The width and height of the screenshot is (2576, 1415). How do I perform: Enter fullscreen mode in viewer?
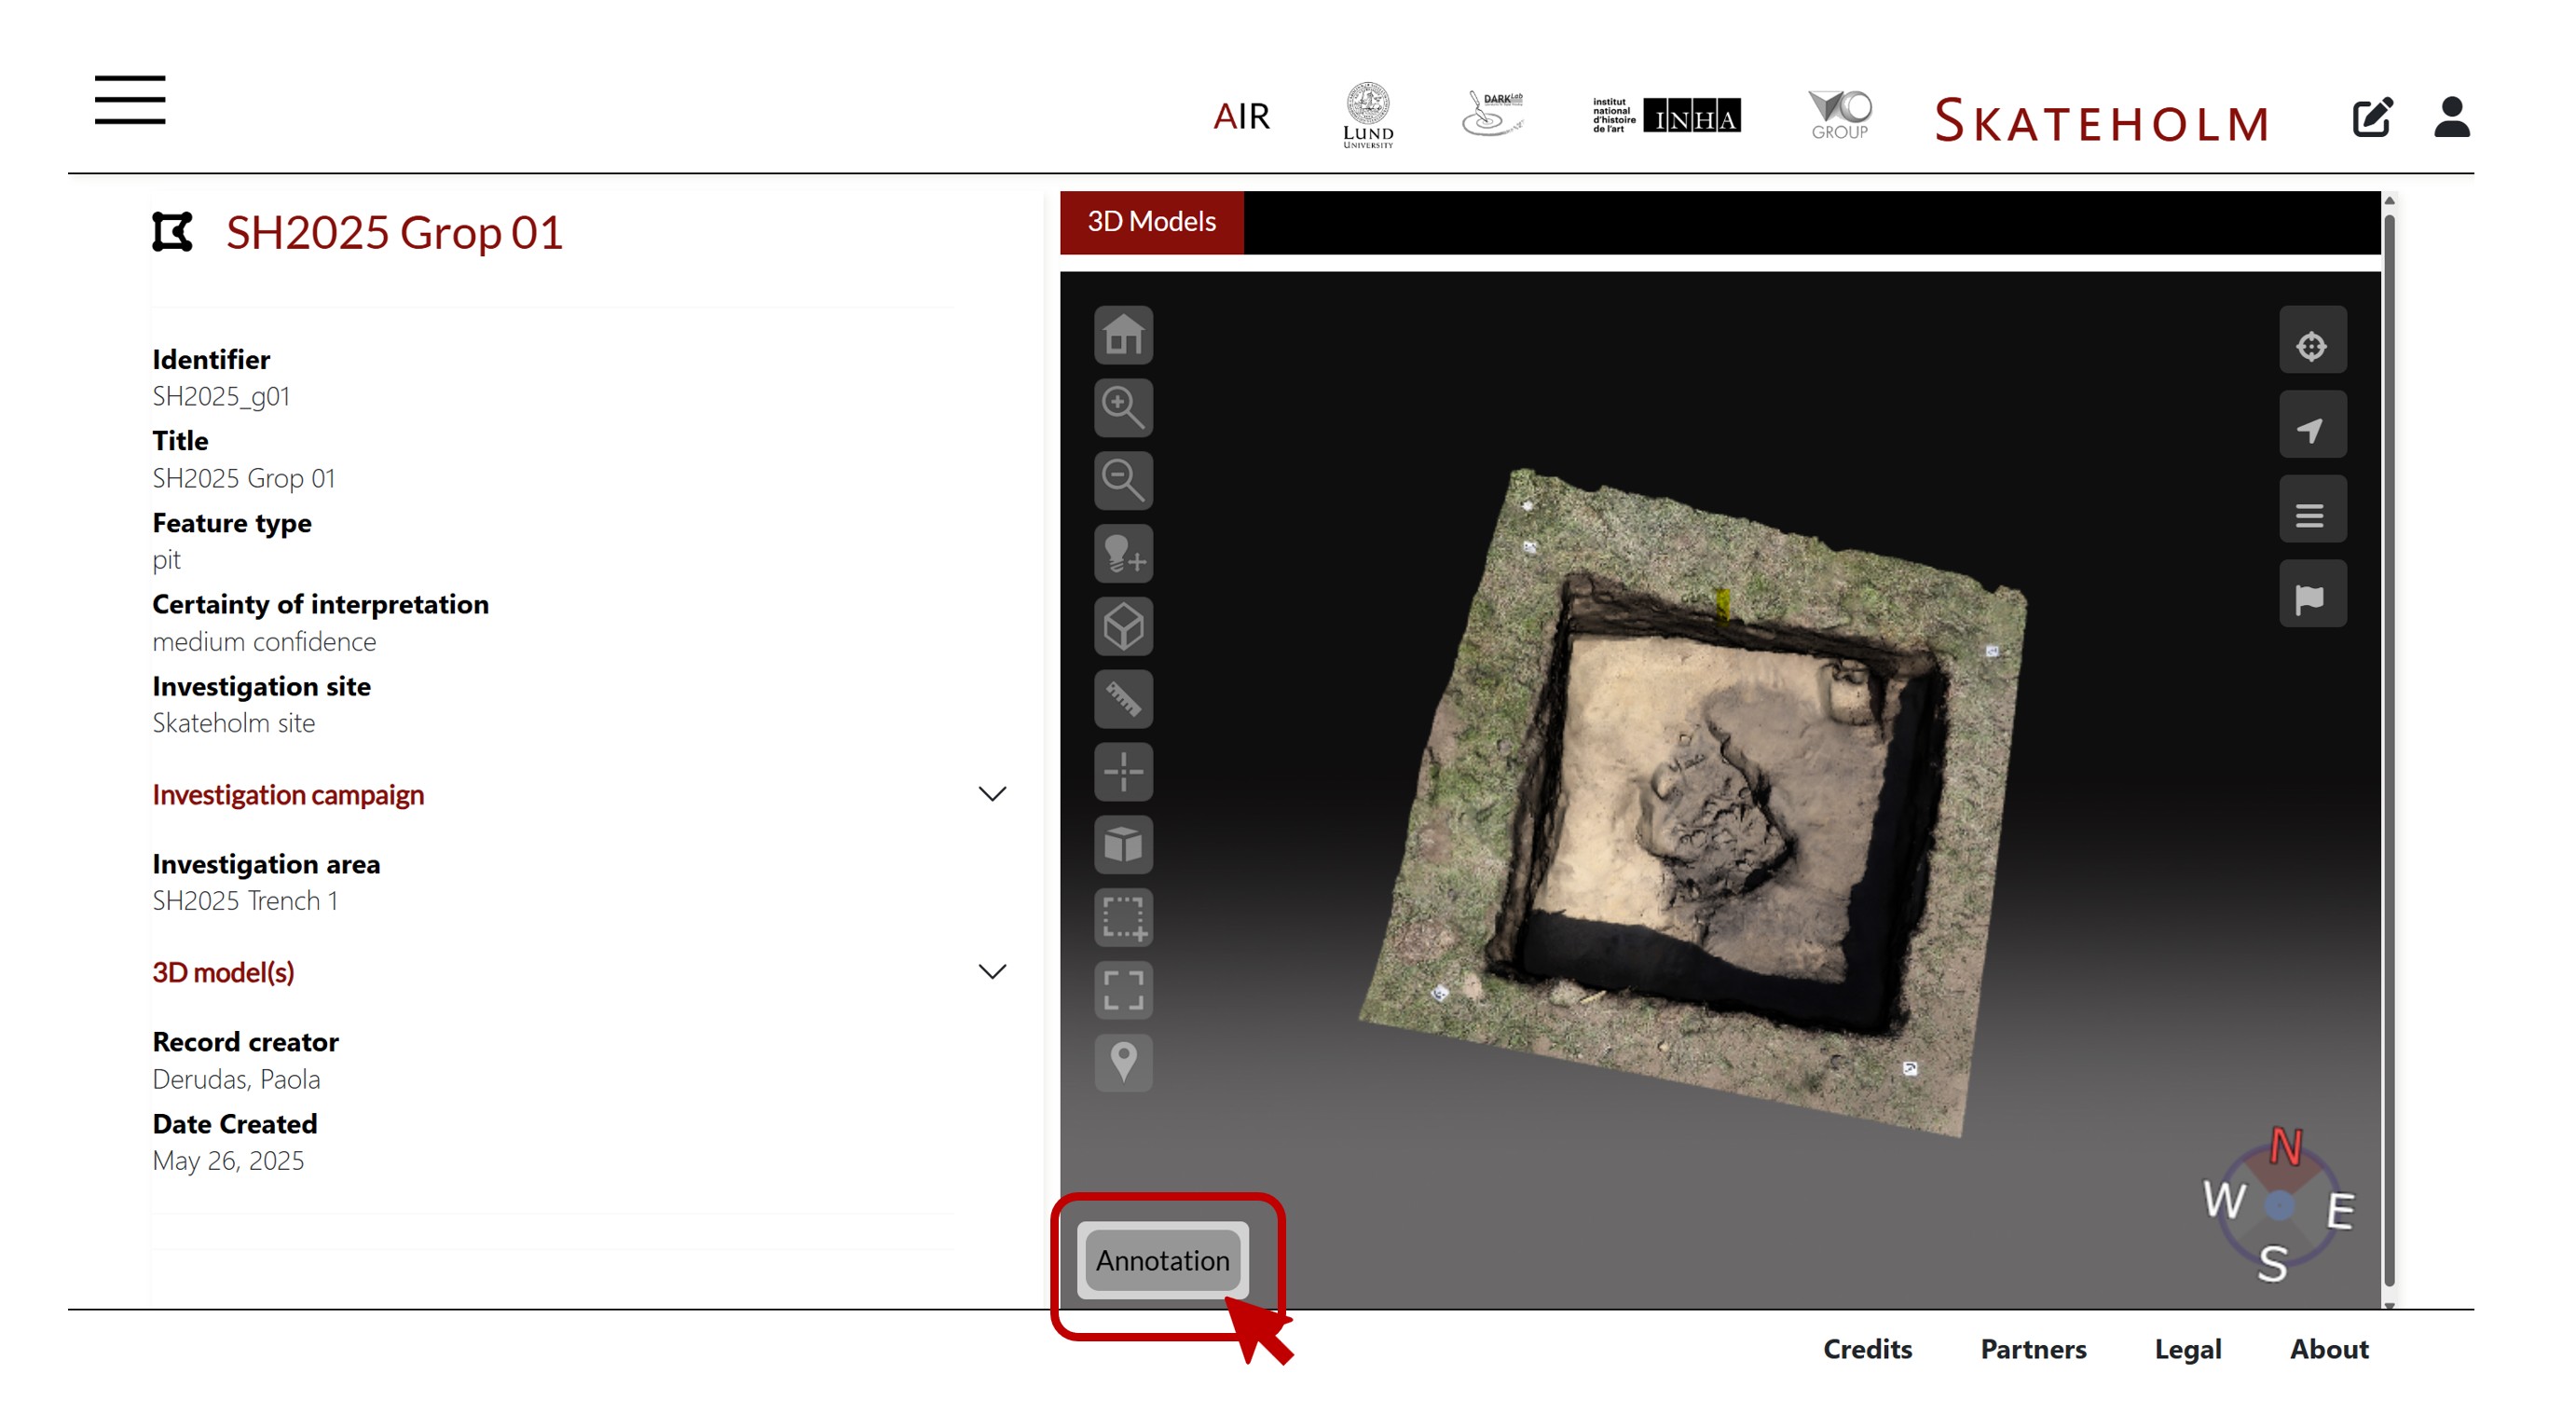point(1123,990)
